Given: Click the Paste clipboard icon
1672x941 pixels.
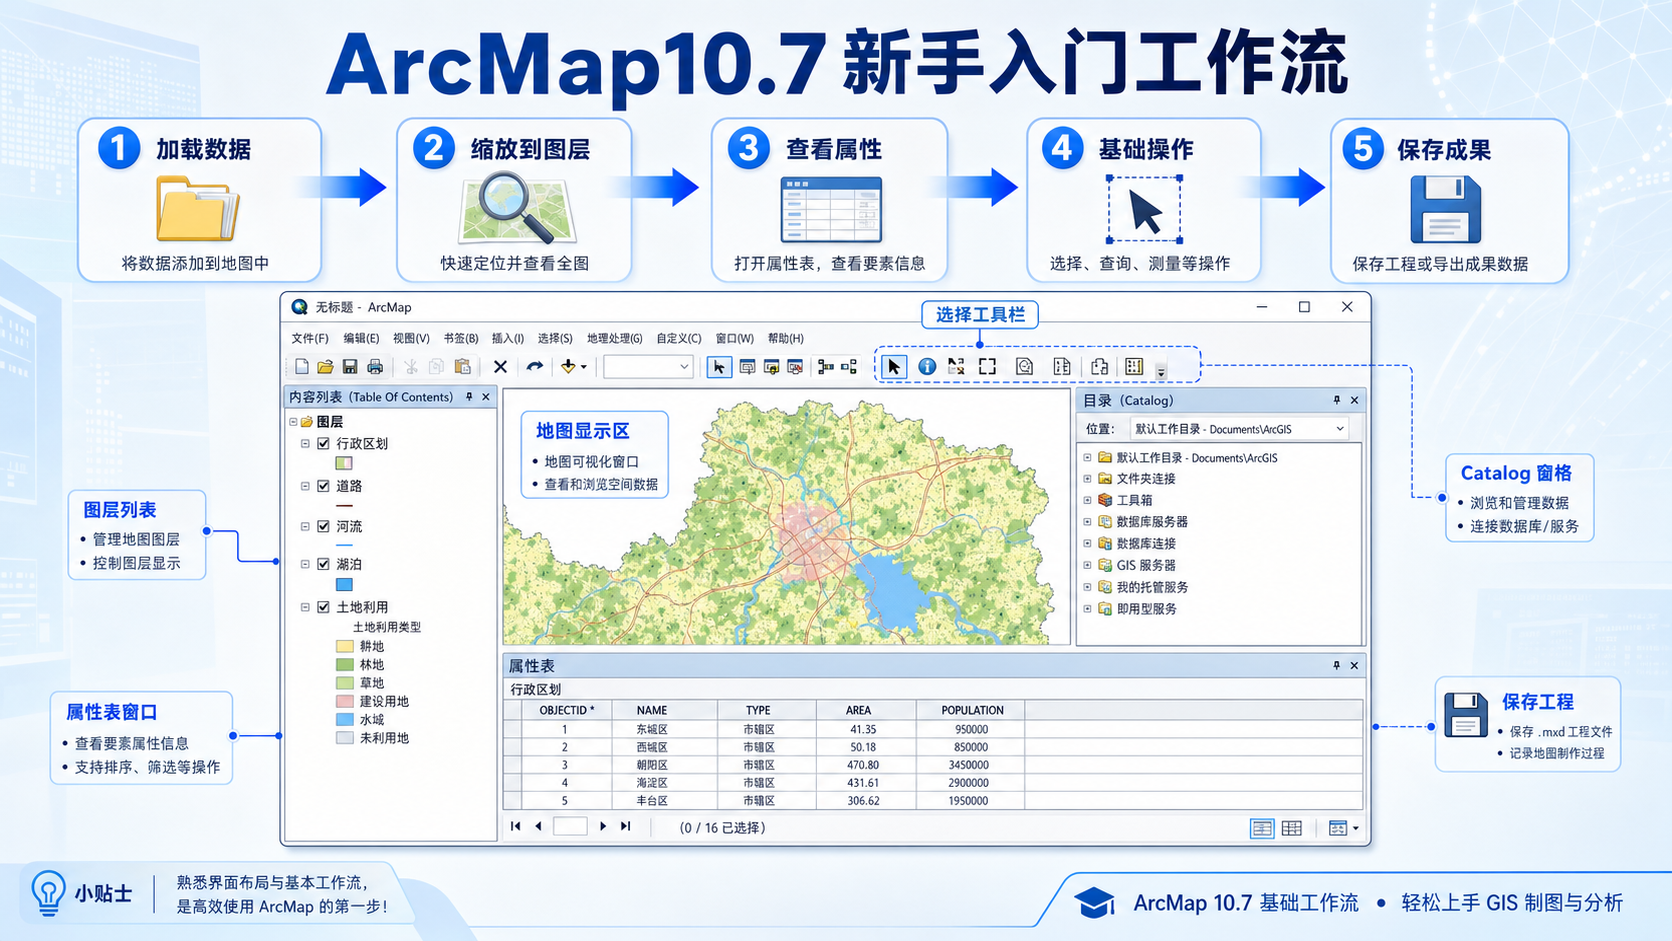Looking at the screenshot, I should click(462, 367).
